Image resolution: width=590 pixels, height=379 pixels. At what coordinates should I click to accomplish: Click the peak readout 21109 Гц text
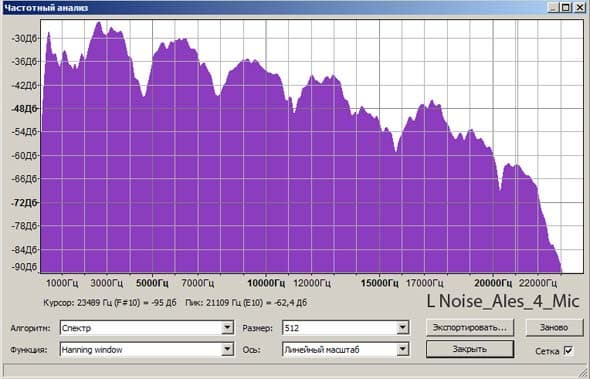coord(246,303)
